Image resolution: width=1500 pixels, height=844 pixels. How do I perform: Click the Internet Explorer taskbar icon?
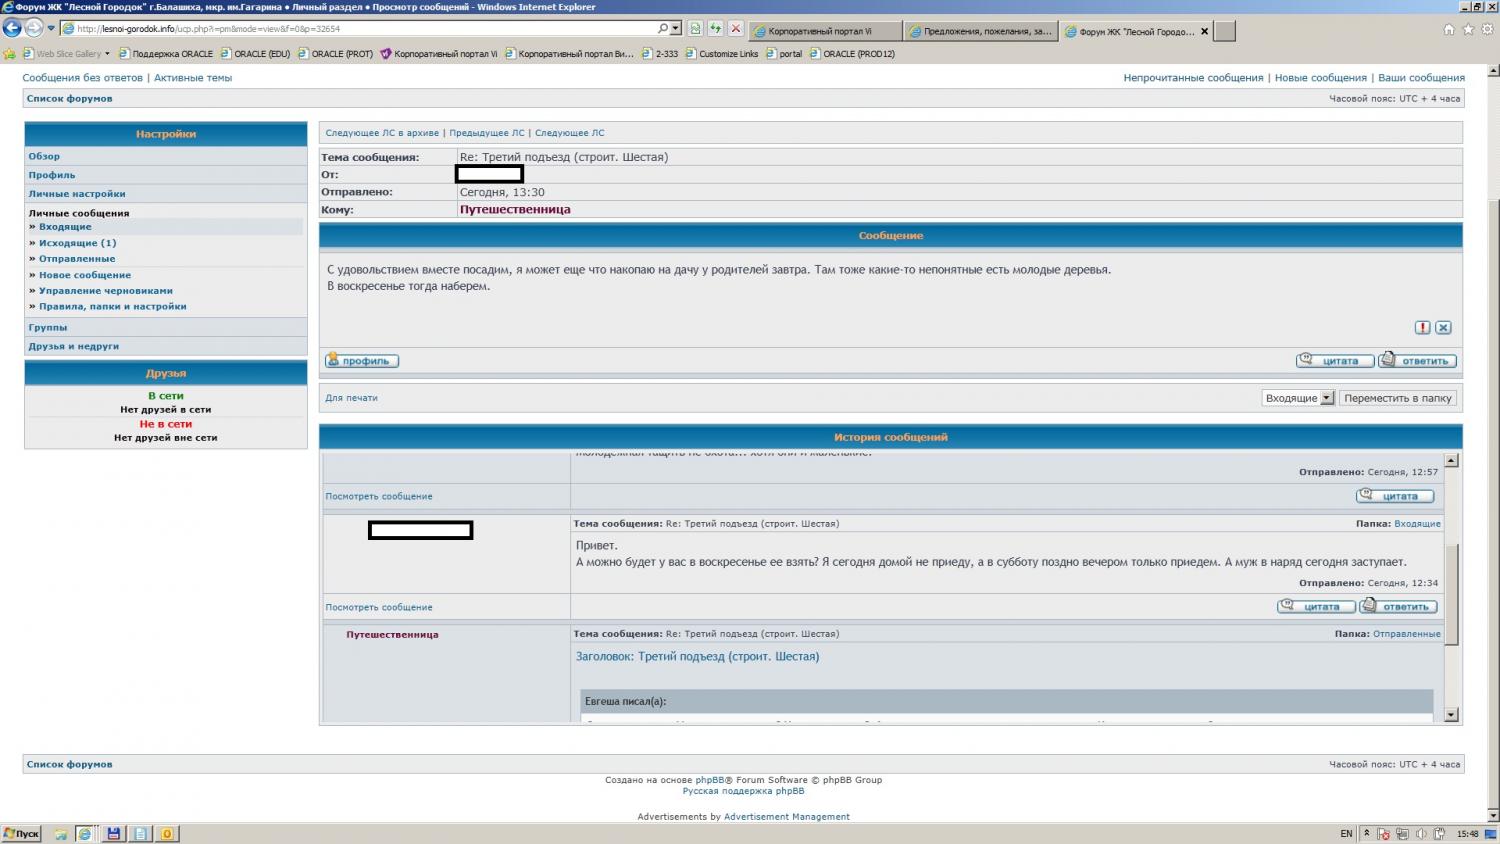tap(85, 834)
